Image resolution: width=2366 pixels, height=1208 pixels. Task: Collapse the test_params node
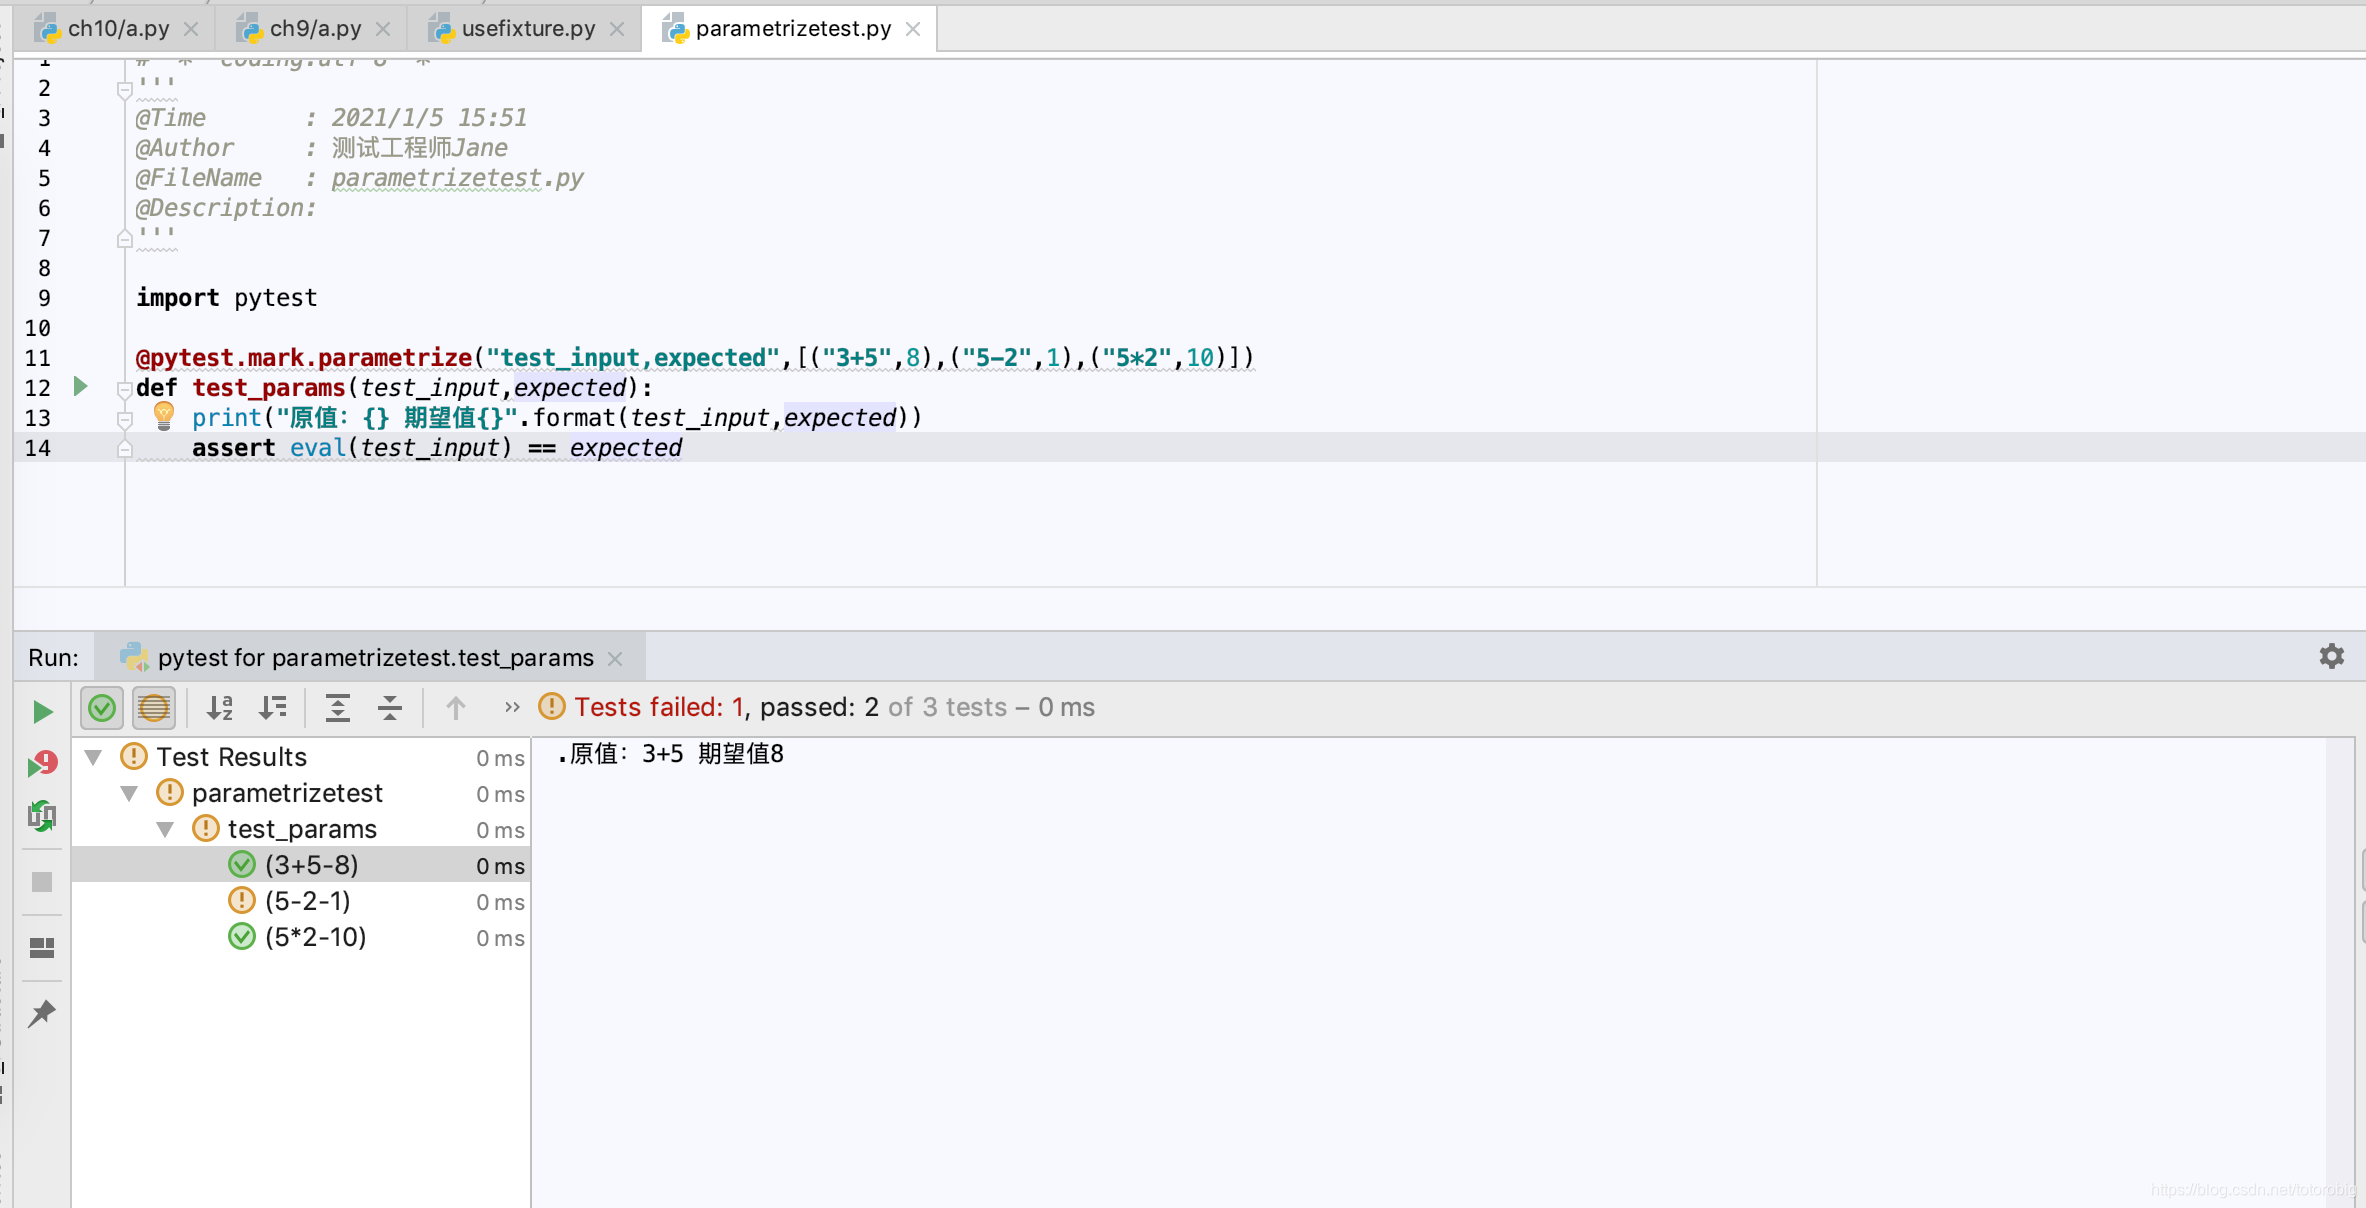pos(166,829)
